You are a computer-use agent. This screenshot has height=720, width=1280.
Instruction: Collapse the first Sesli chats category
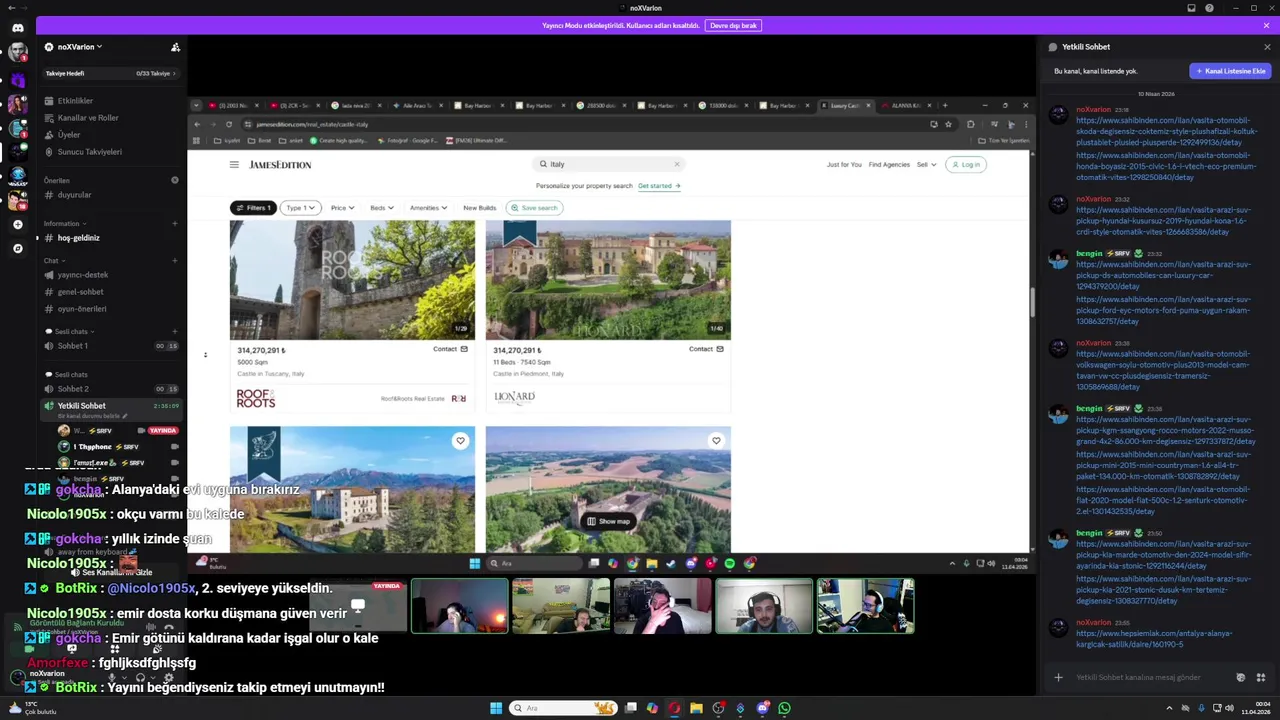[x=70, y=331]
